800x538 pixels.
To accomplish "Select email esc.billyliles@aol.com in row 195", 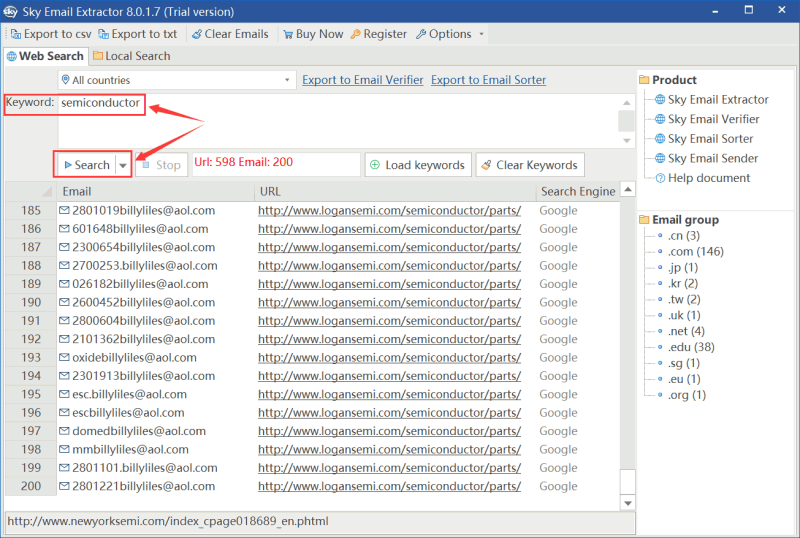I will [x=130, y=394].
